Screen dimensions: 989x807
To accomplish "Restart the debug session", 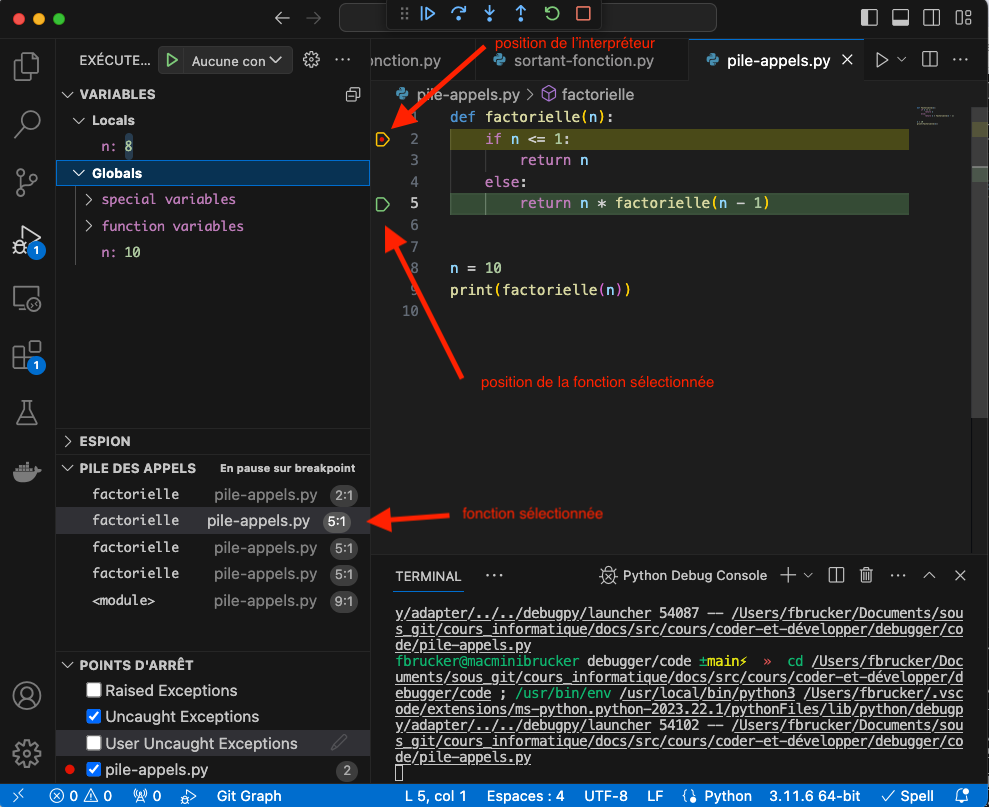I will 552,14.
